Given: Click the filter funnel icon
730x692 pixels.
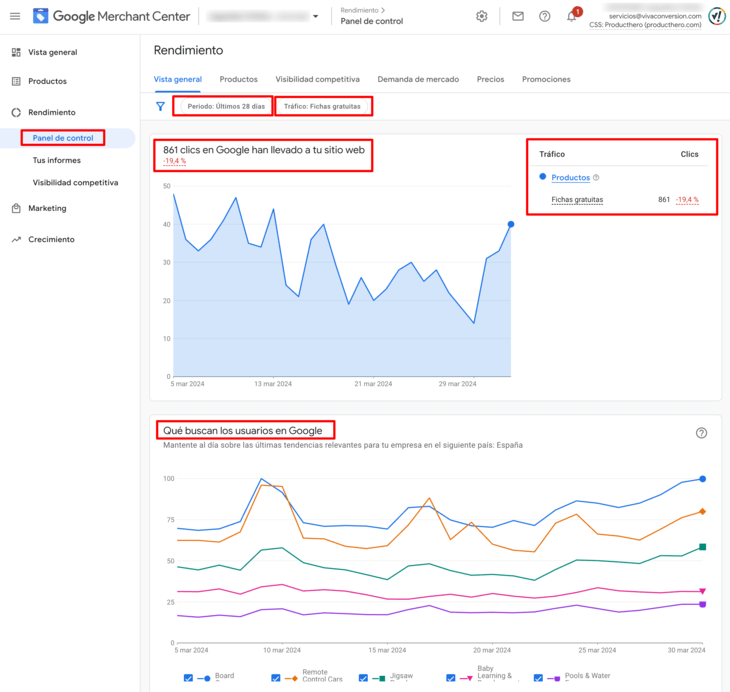Looking at the screenshot, I should click(161, 107).
